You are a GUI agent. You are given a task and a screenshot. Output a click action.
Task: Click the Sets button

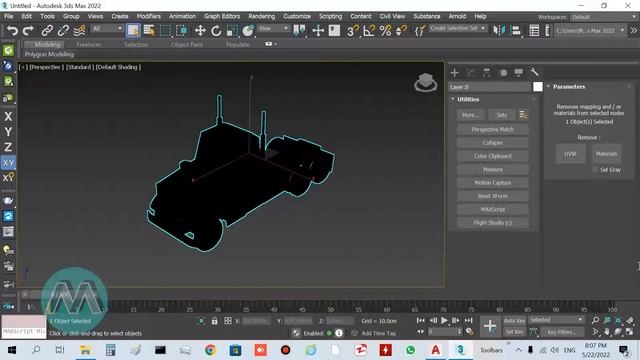click(502, 115)
